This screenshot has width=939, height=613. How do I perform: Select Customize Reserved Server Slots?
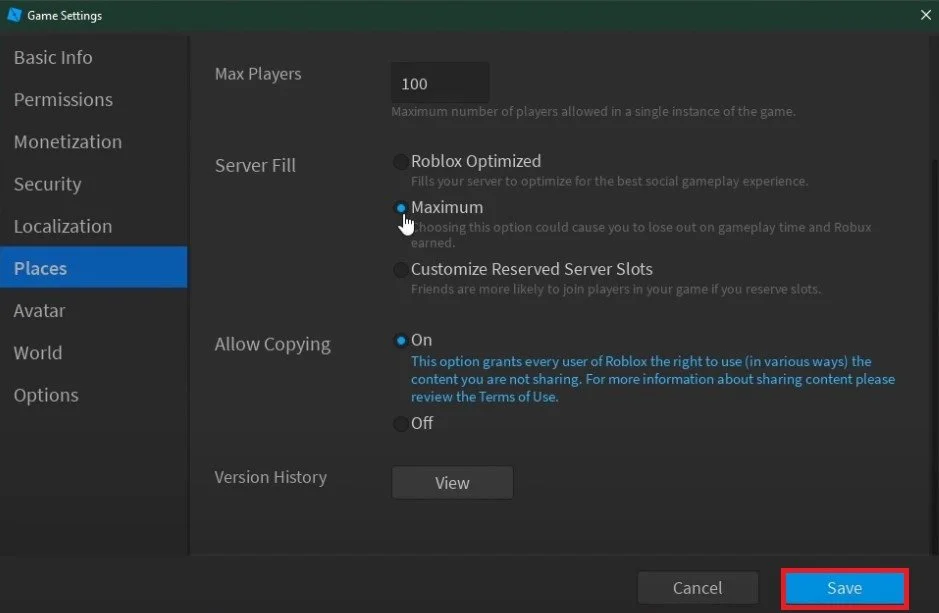tap(401, 269)
